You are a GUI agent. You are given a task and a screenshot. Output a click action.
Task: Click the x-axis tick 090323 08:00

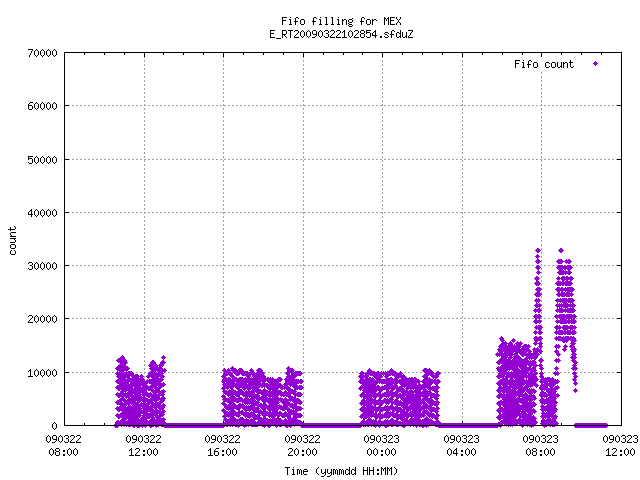541,446
